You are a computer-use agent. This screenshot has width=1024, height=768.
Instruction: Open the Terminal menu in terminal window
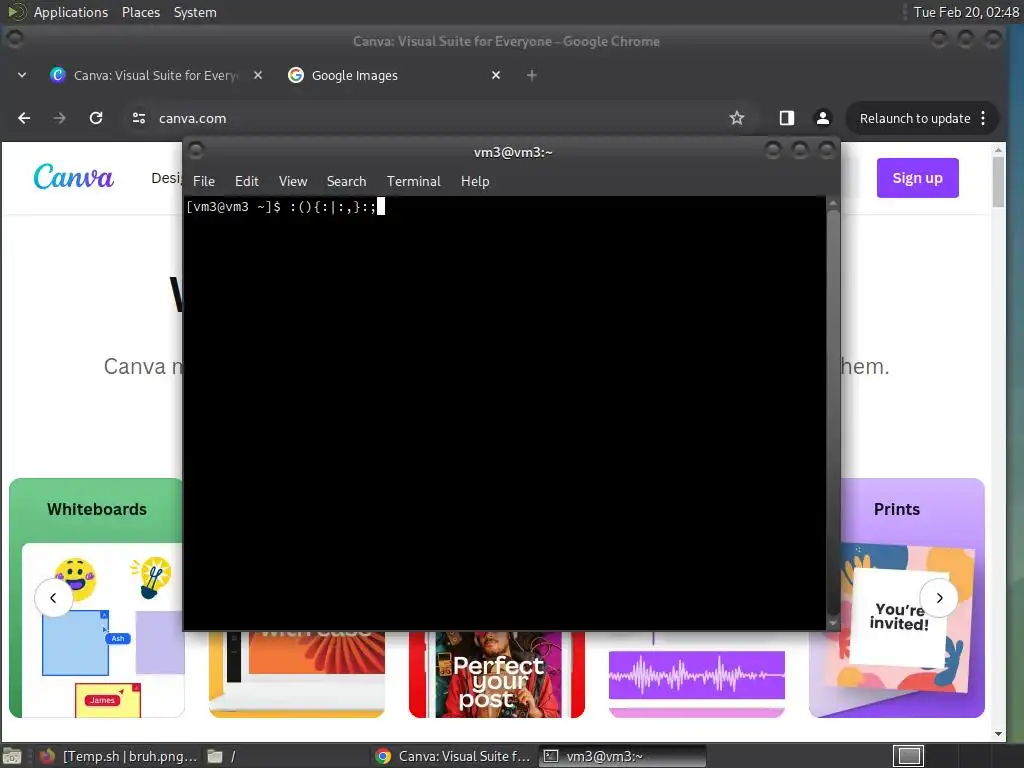point(413,182)
